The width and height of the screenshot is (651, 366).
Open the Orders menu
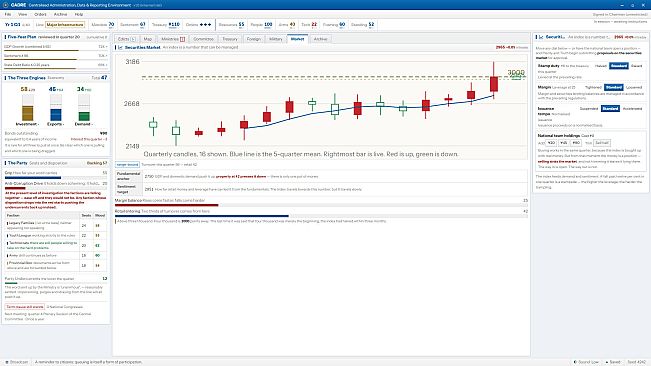(x=40, y=14)
